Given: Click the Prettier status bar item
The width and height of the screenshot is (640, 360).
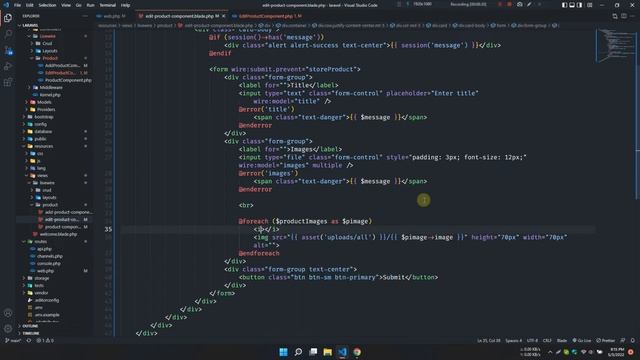Looking at the screenshot, I should coord(605,340).
